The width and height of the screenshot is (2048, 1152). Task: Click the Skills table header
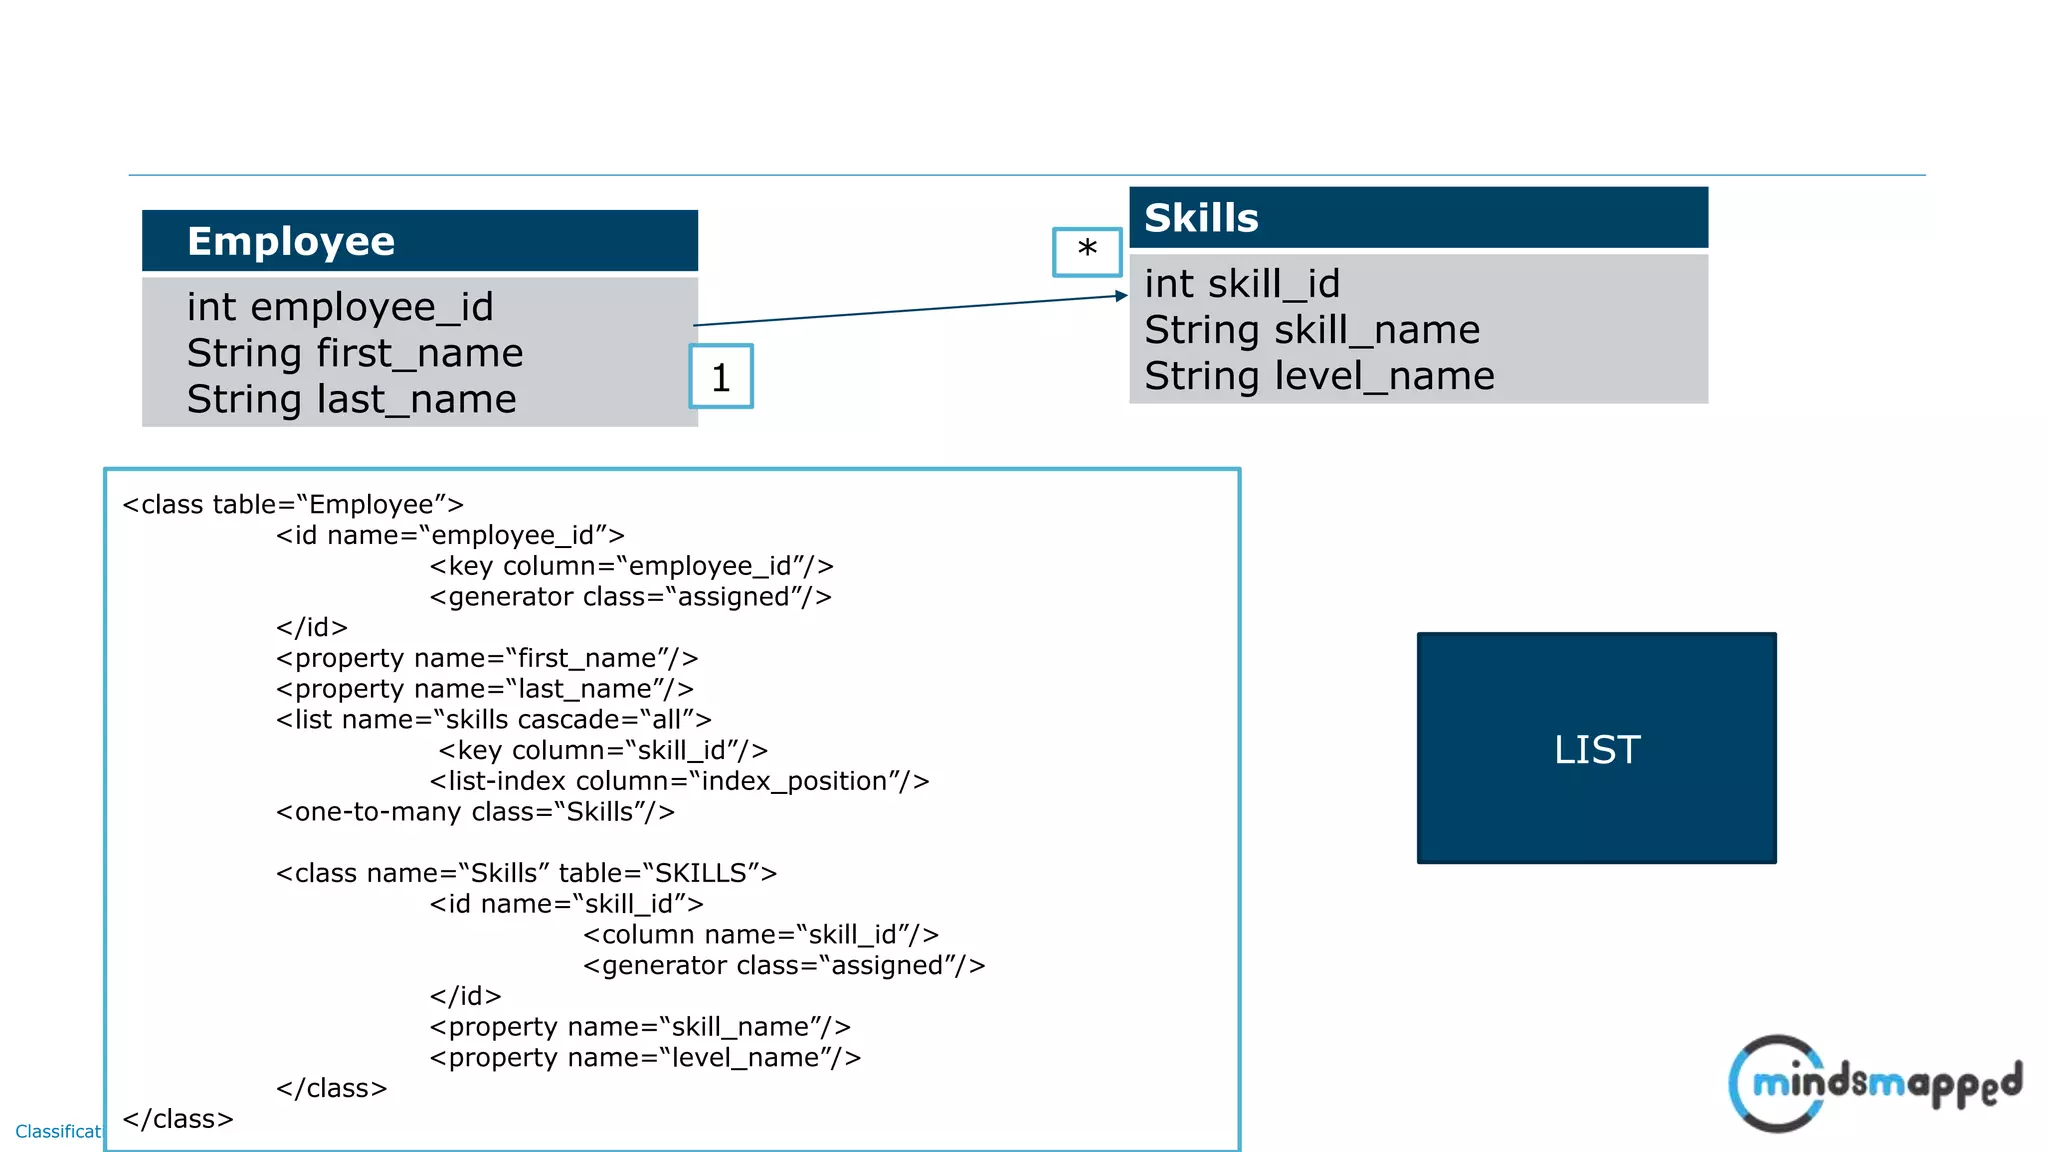pyautogui.click(x=1418, y=217)
